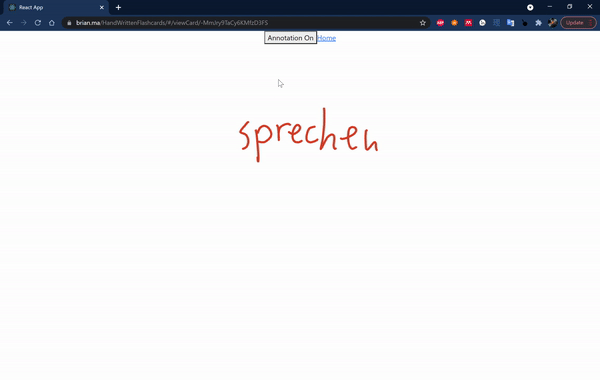Click the handwritten "sprechen" flashcard

pyautogui.click(x=309, y=135)
